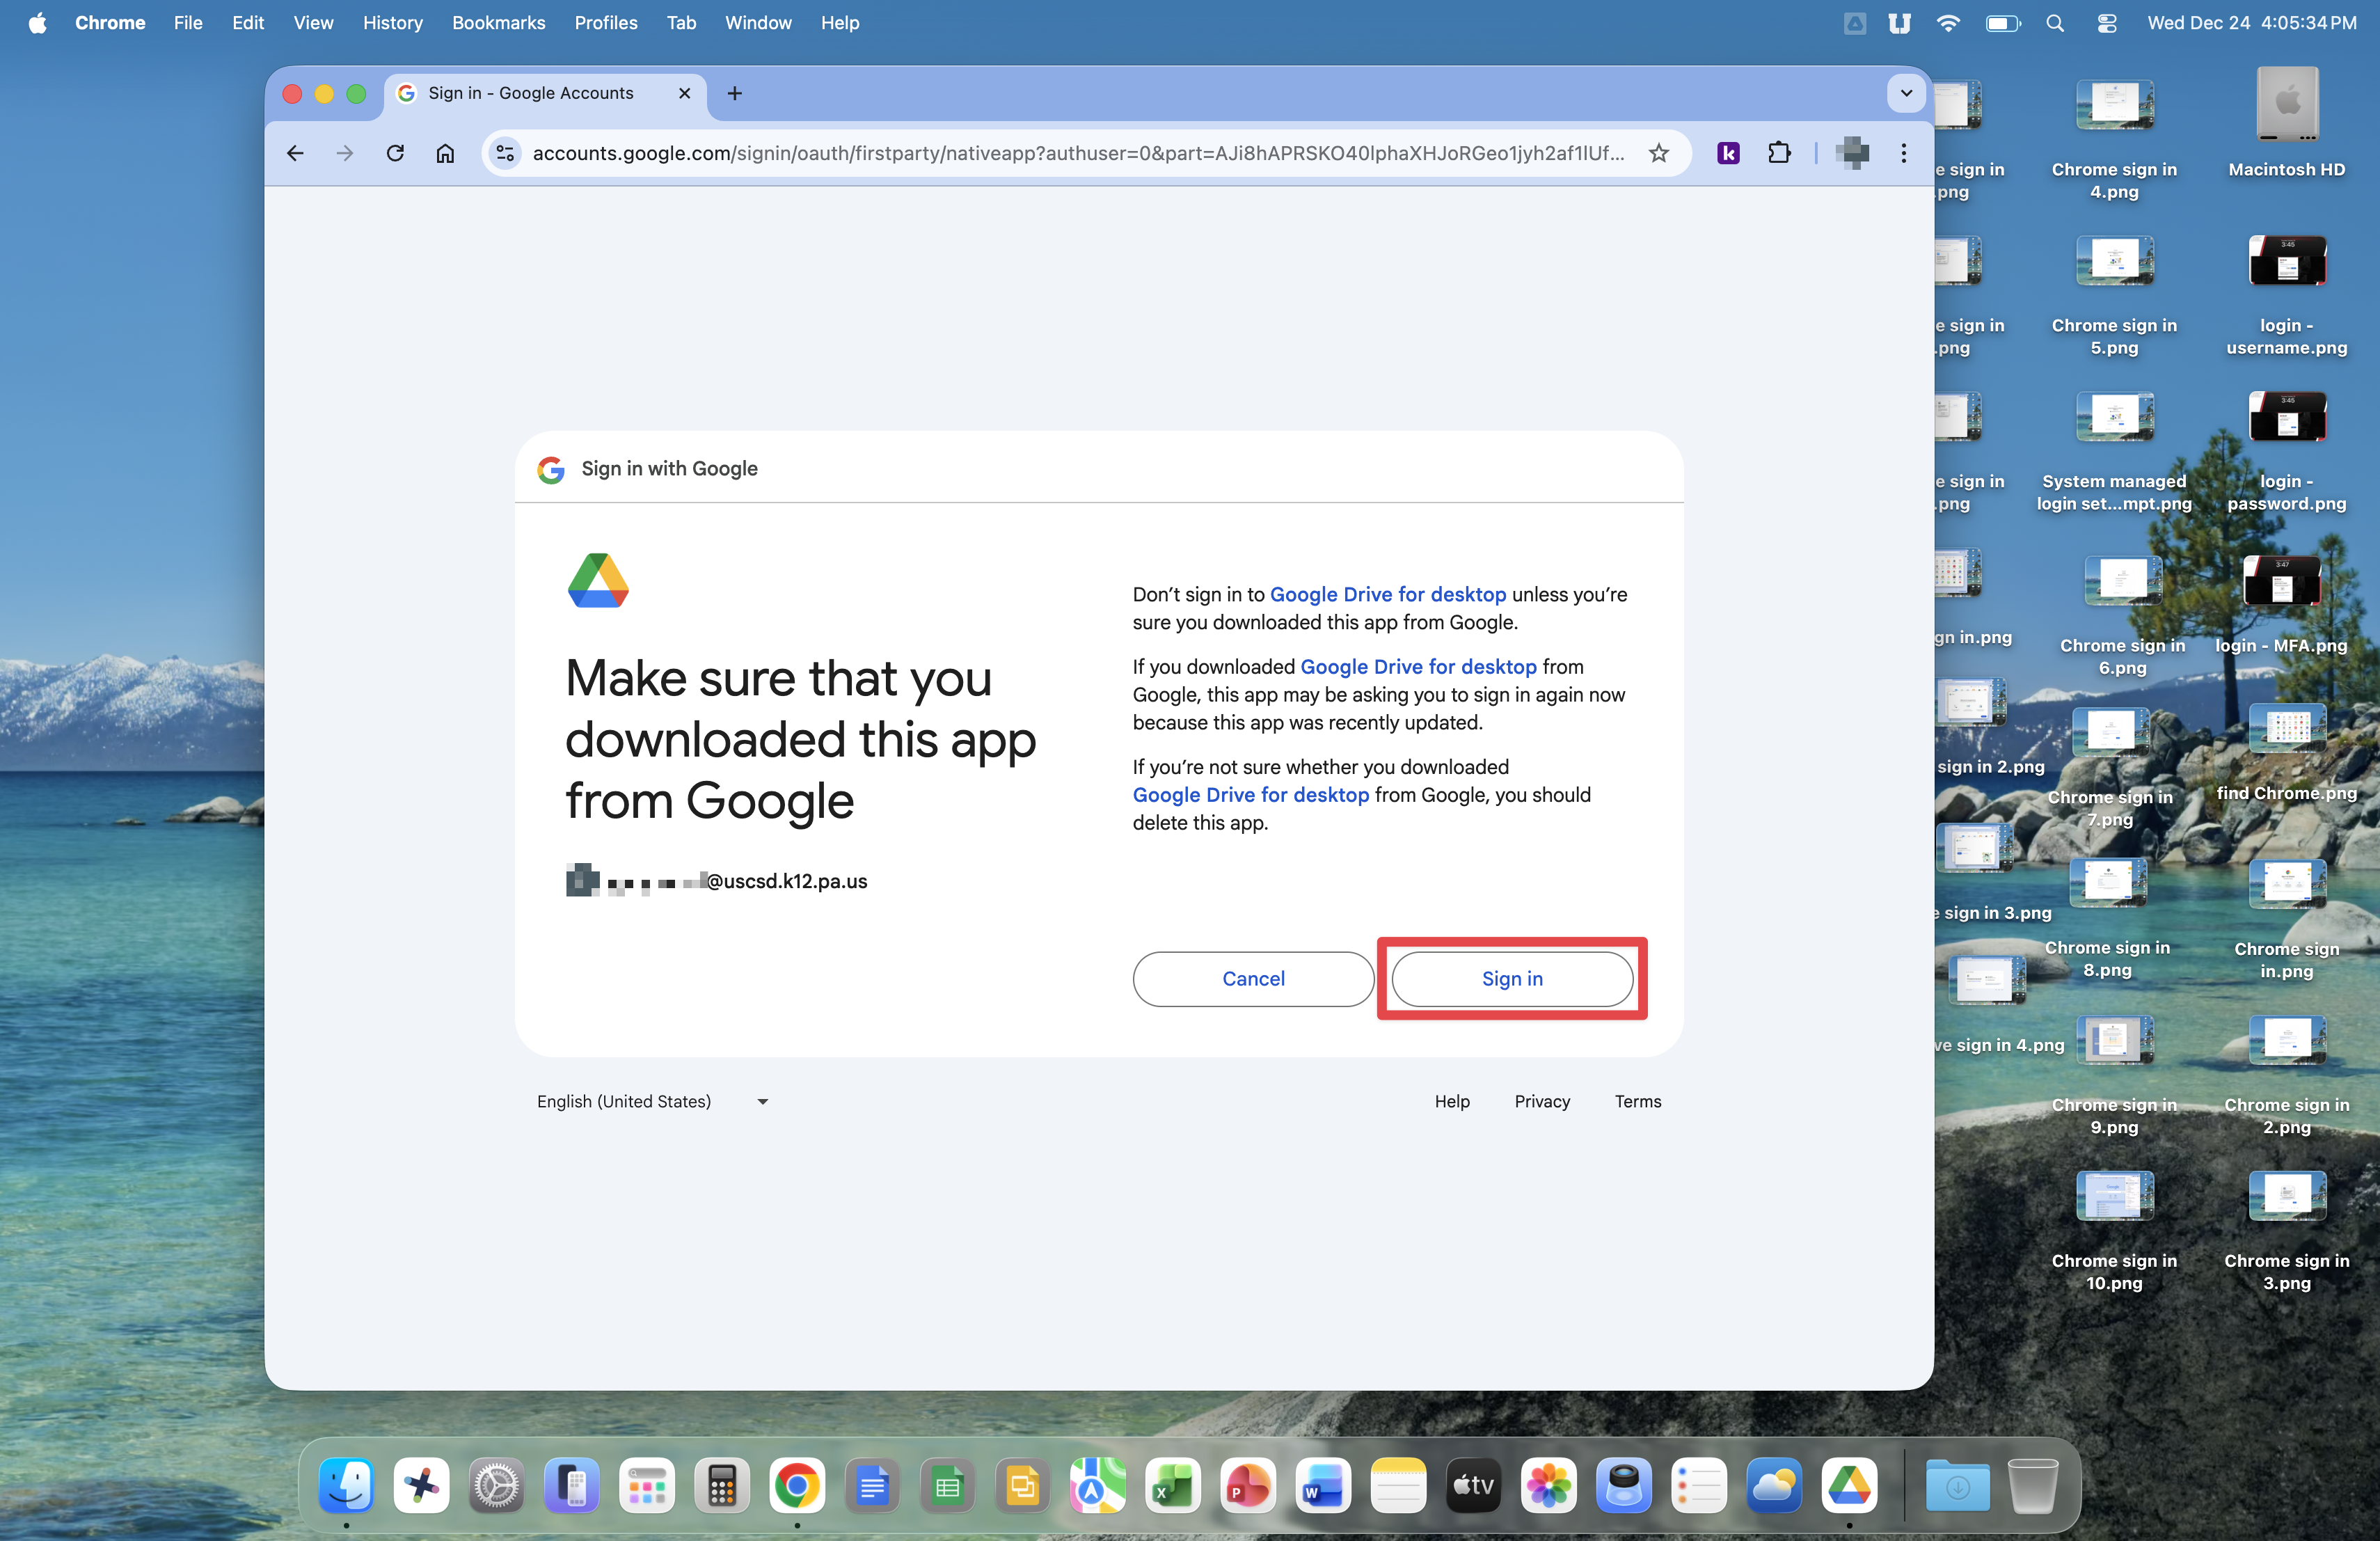Viewport: 2380px width, 1541px height.
Task: View site information icon in address bar
Action: (x=506, y=153)
